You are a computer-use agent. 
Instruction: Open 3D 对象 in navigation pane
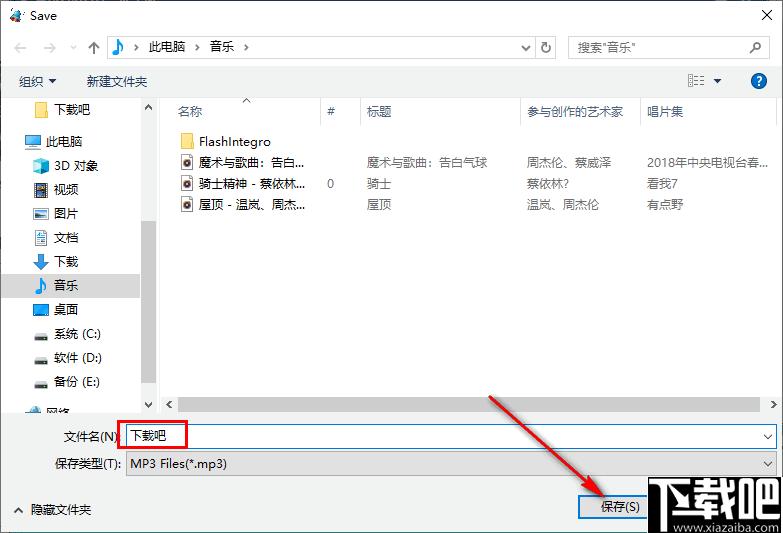tap(75, 165)
